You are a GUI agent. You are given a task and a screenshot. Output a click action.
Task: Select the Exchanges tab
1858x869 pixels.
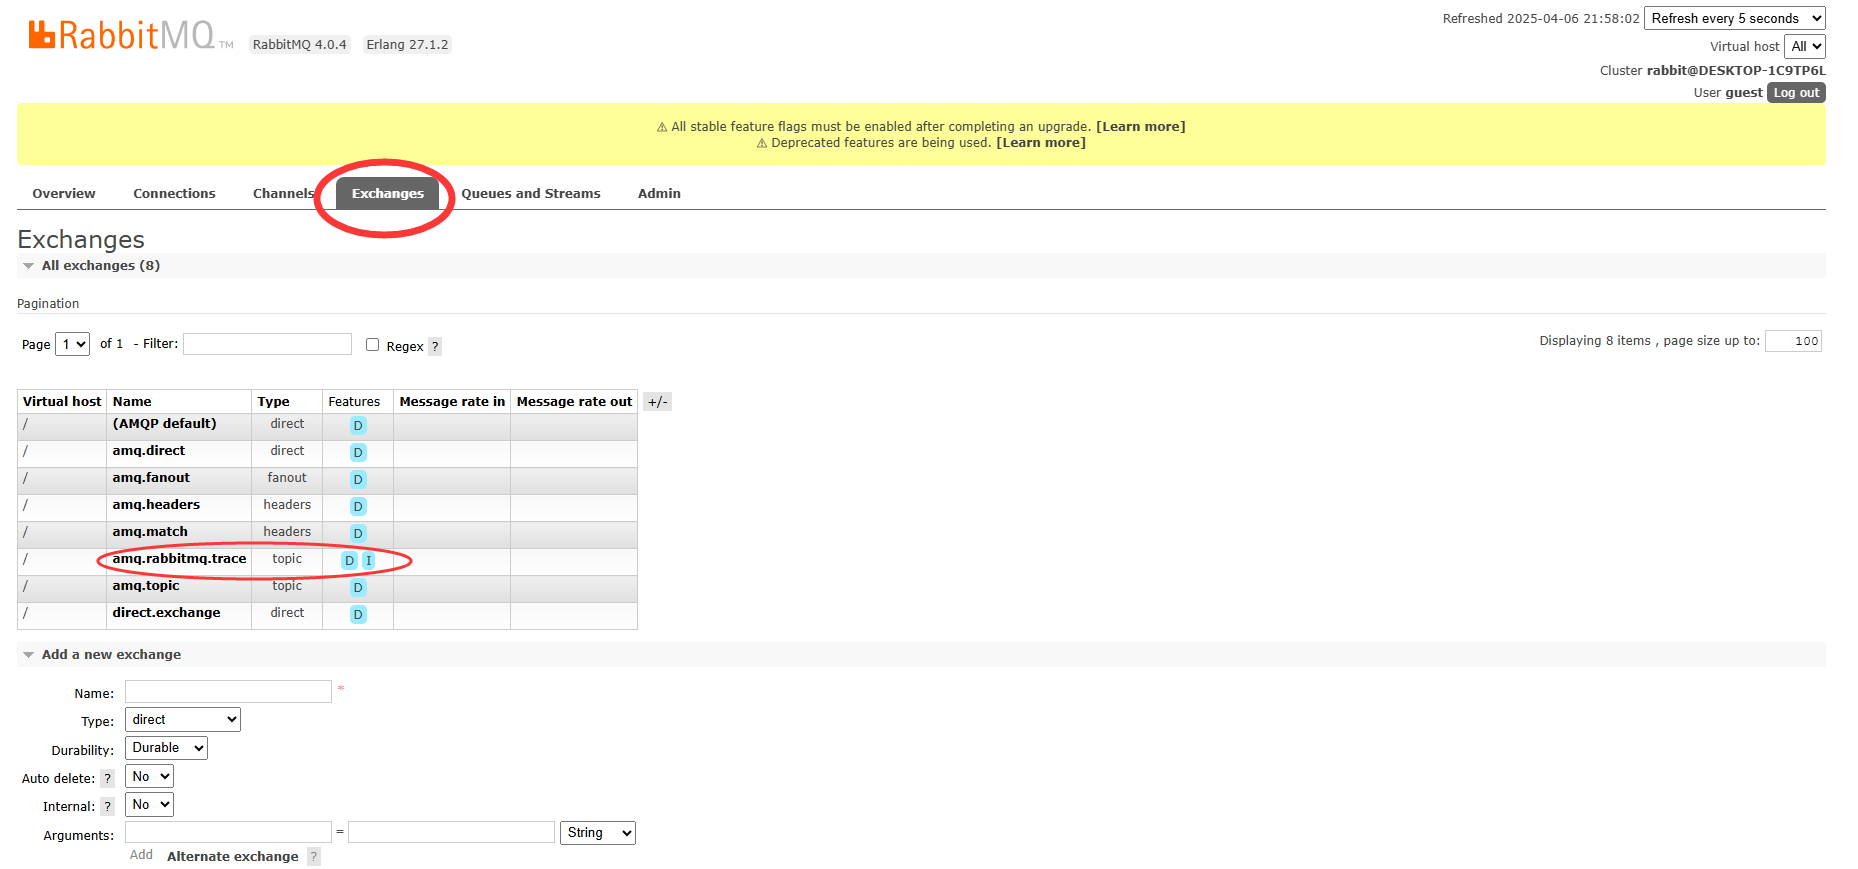pyautogui.click(x=388, y=193)
